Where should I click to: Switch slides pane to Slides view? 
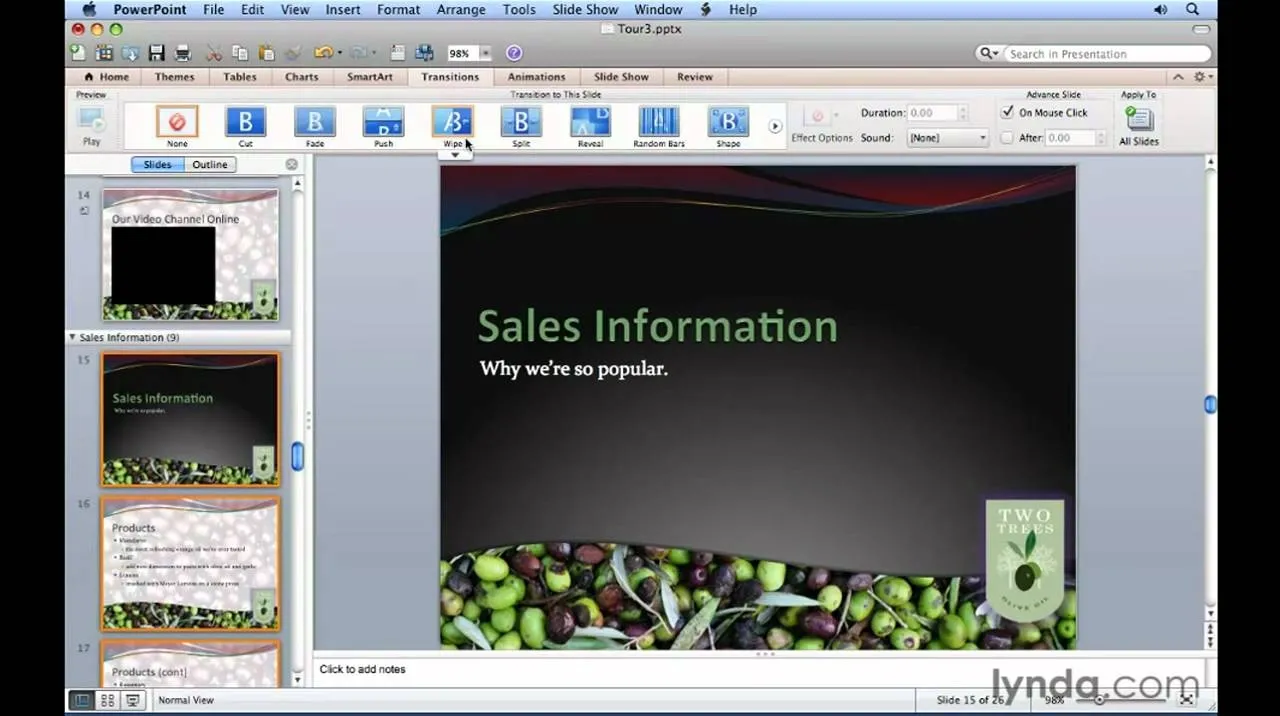(157, 164)
